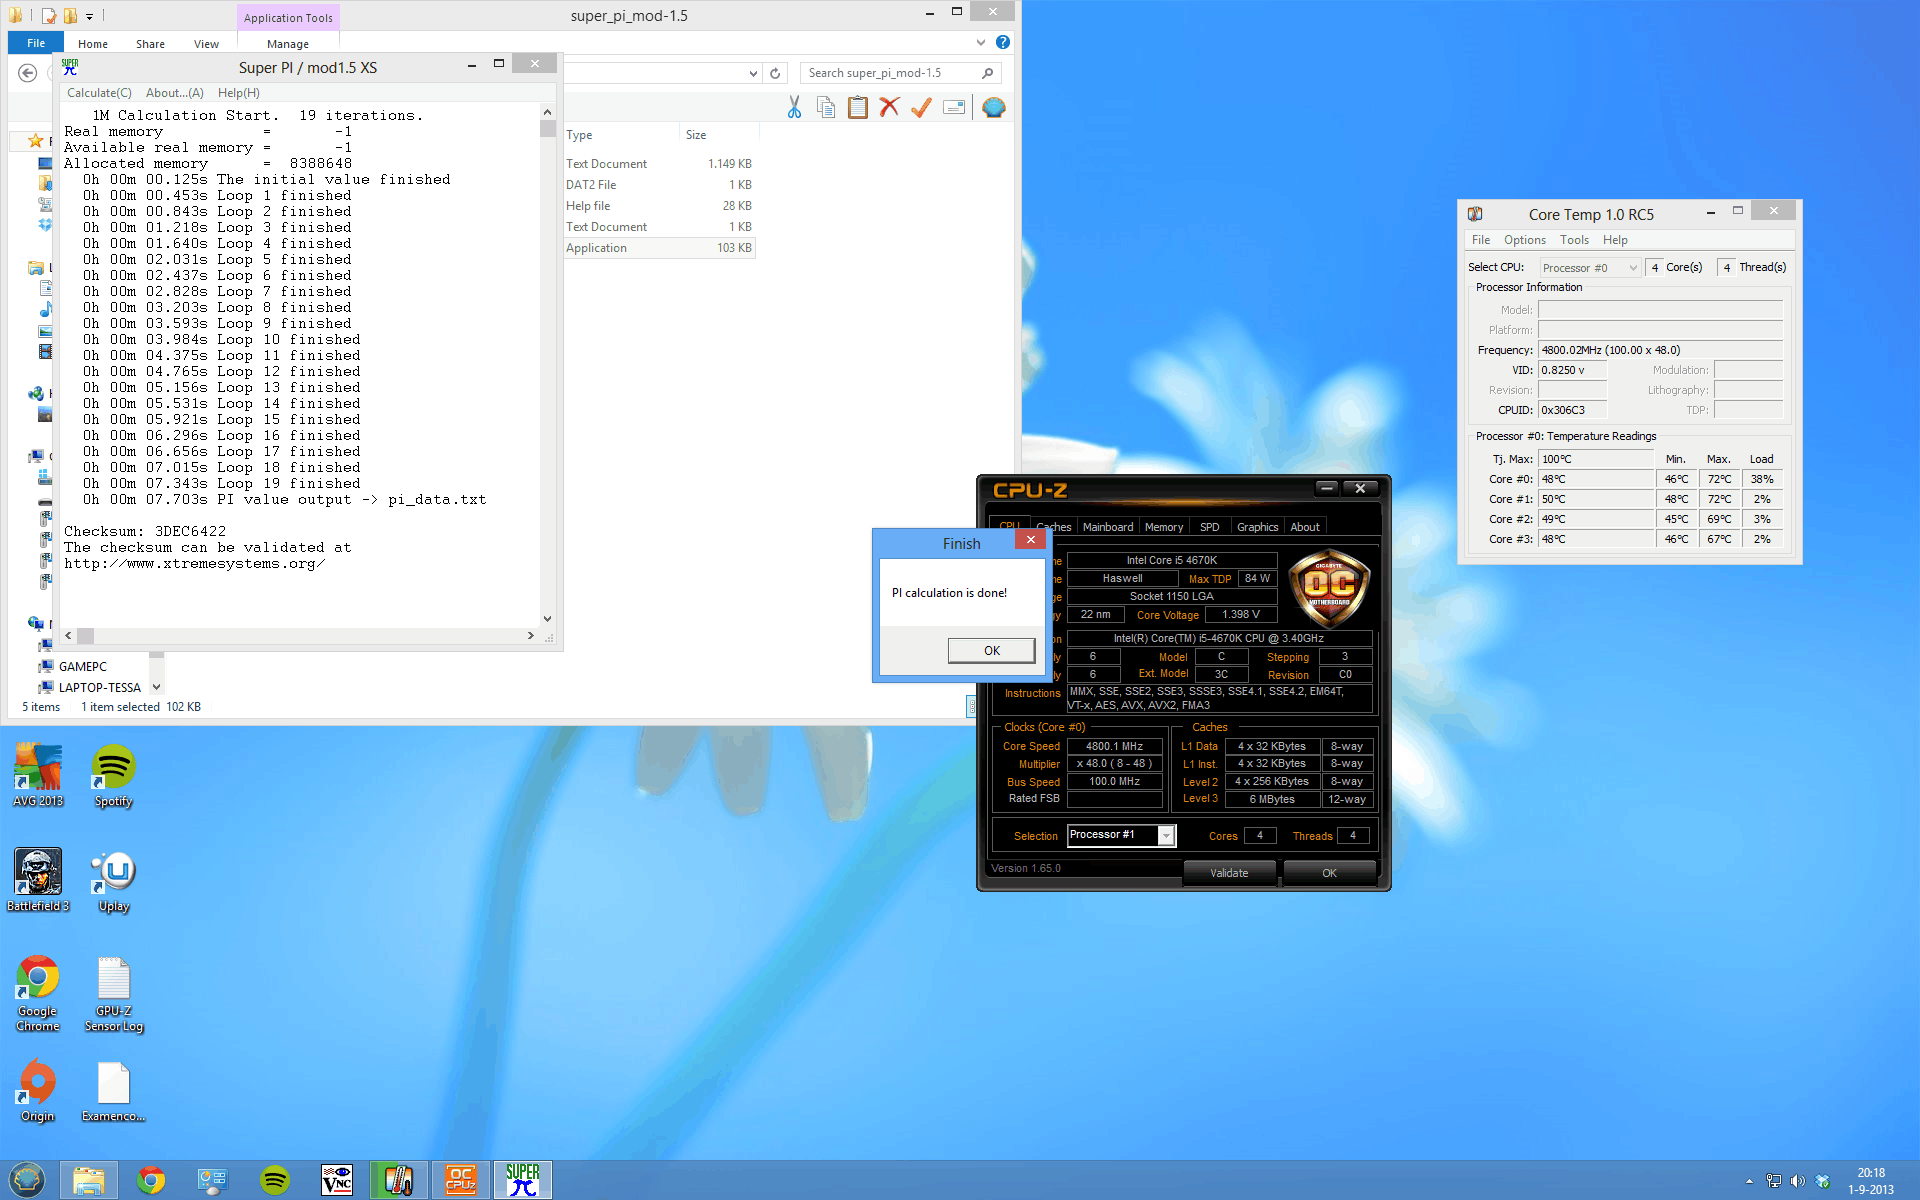This screenshot has height=1200, width=1920.
Task: Open the Options menu in Core Temp
Action: 1524,240
